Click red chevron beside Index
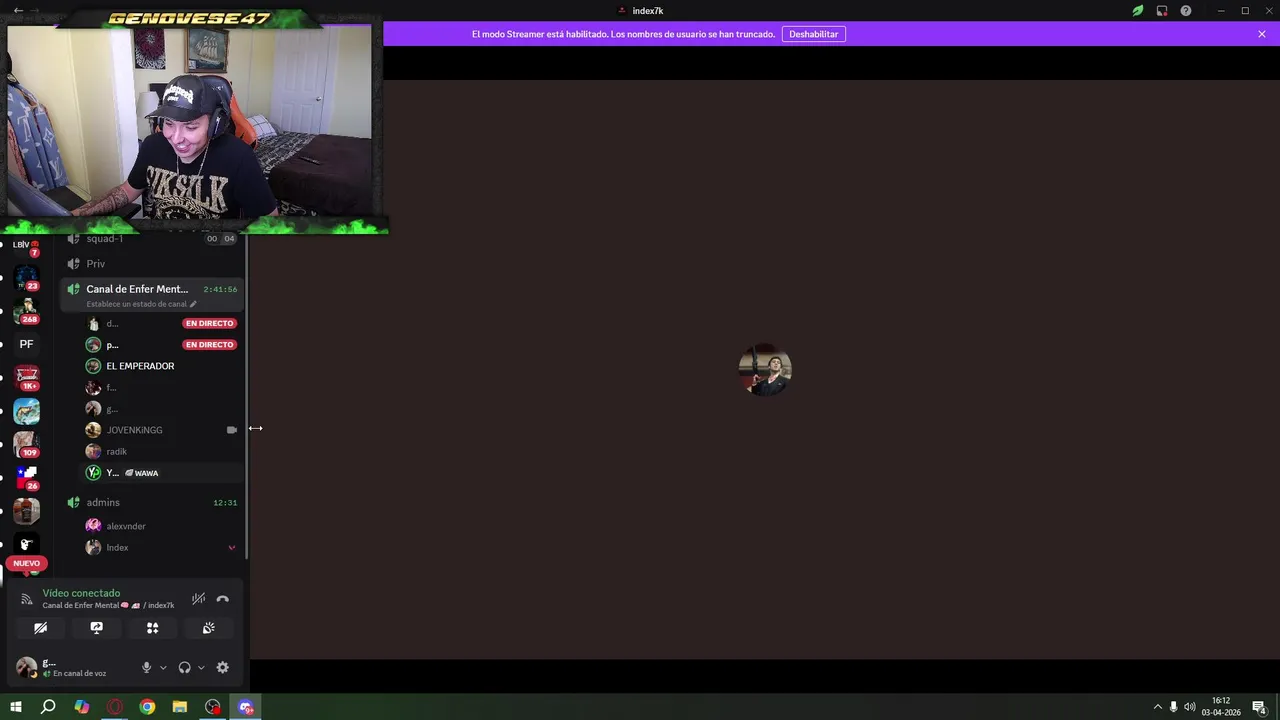 coord(232,548)
